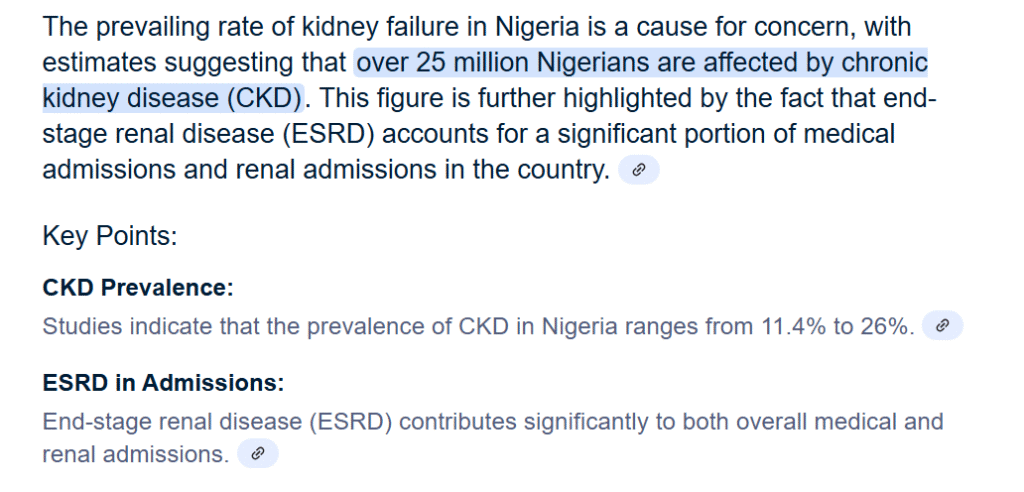Viewport: 1024px width, 492px height.
Task: Click the 'Key Points:' heading
Action: [x=110, y=236]
